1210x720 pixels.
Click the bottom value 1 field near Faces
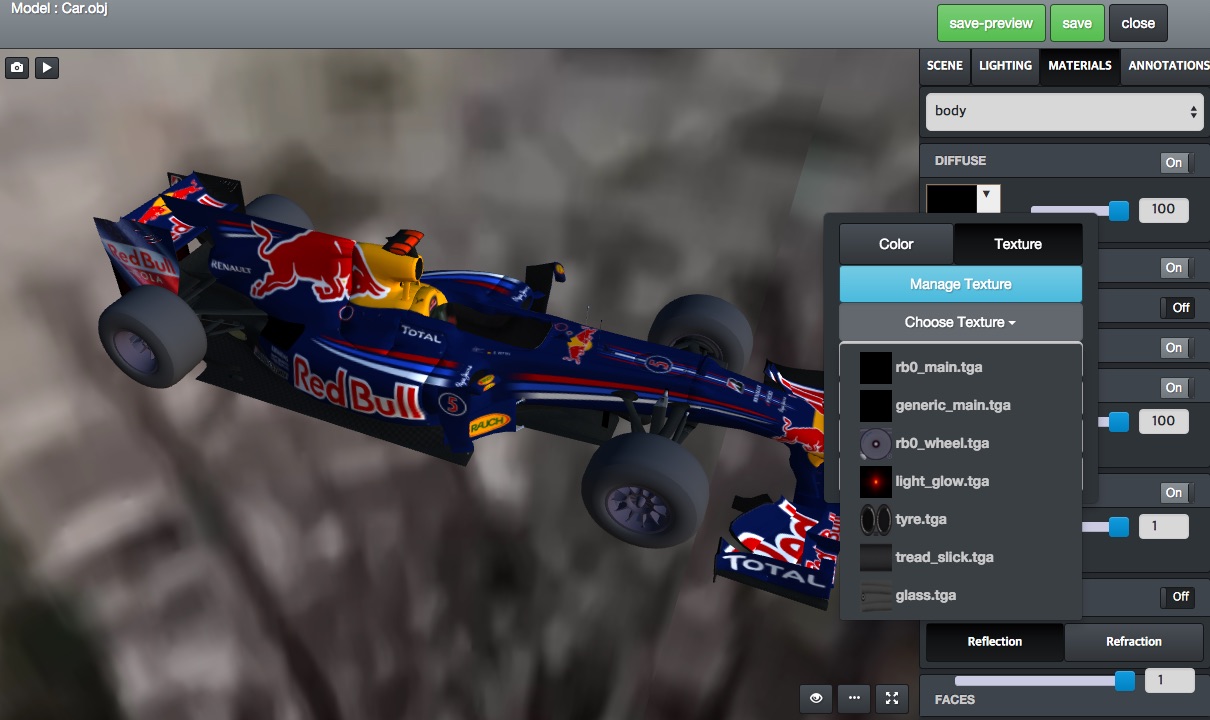(1169, 680)
